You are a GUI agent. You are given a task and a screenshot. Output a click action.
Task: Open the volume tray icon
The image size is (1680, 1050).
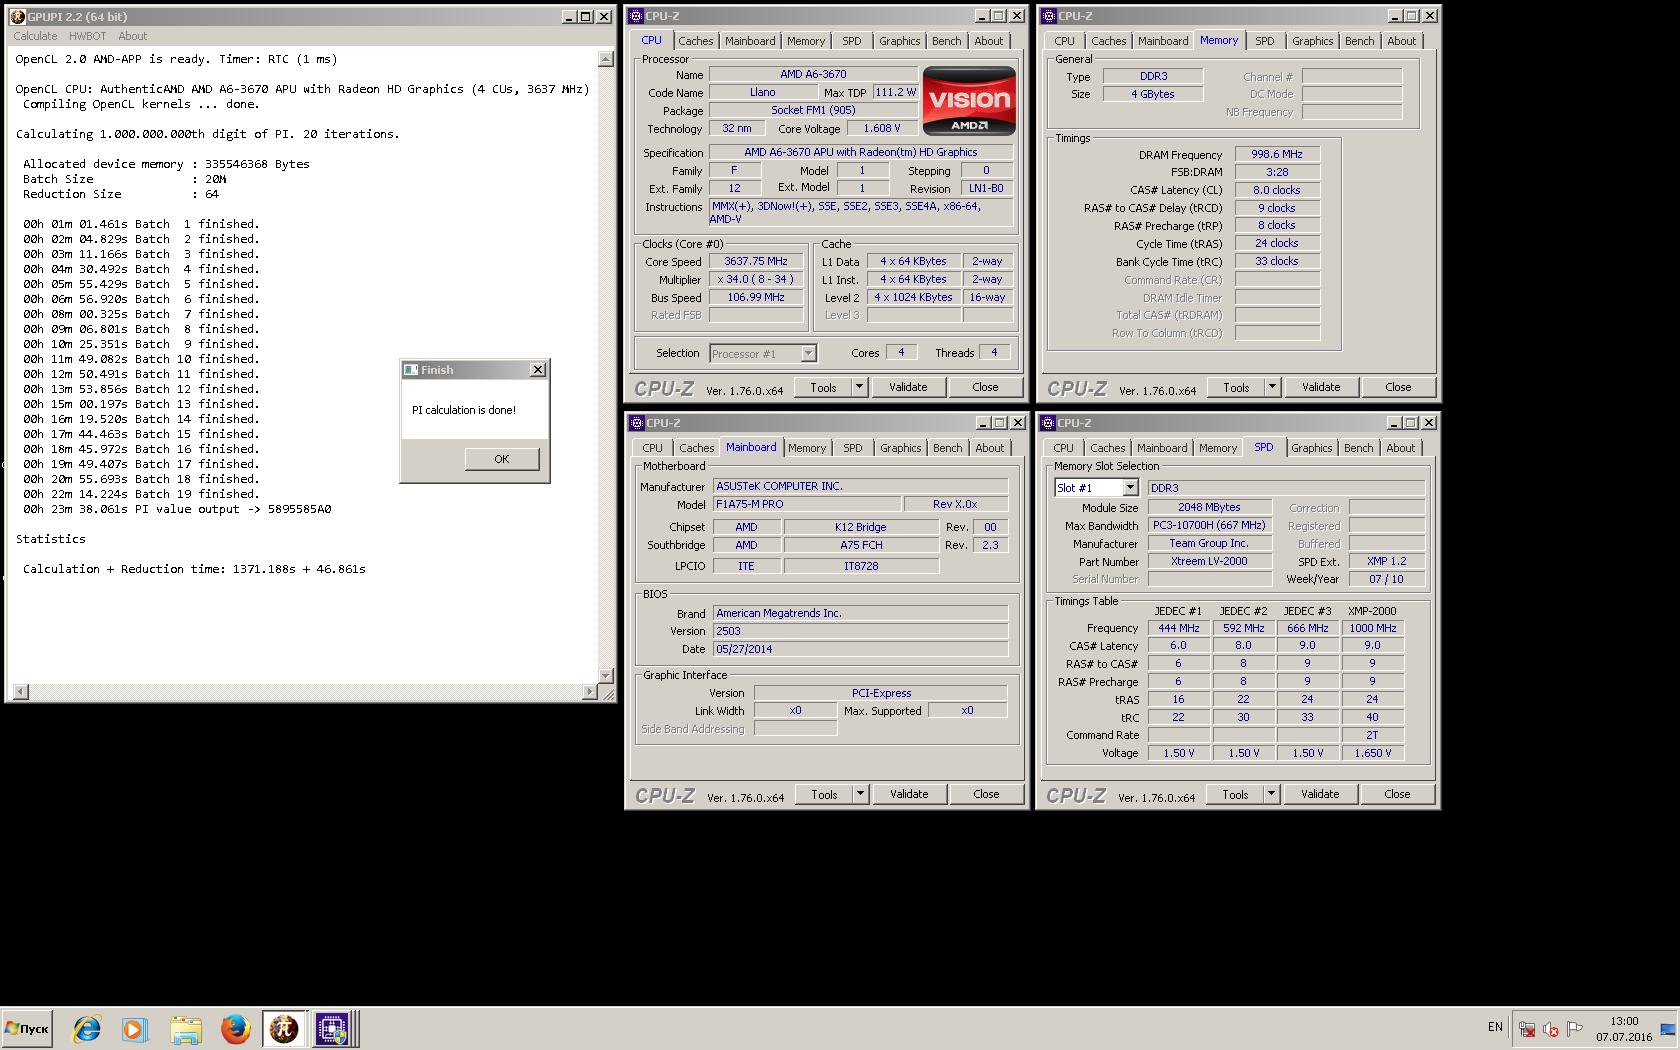pyautogui.click(x=1551, y=1029)
